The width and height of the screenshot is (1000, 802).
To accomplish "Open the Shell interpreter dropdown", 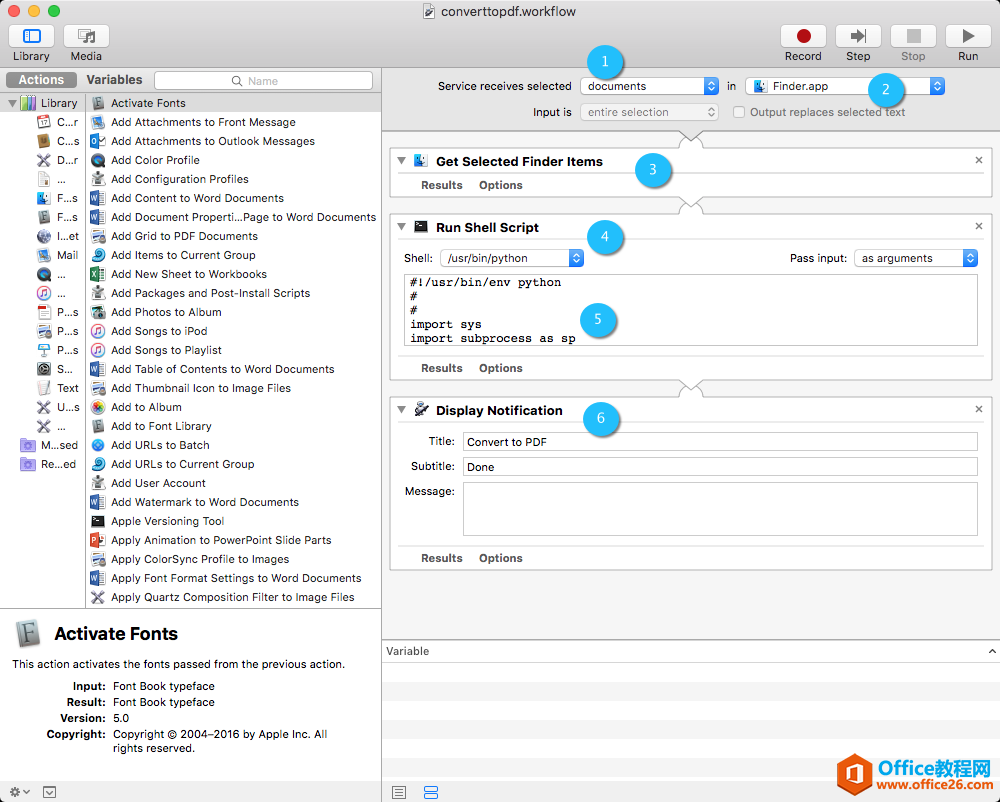I will (512, 258).
